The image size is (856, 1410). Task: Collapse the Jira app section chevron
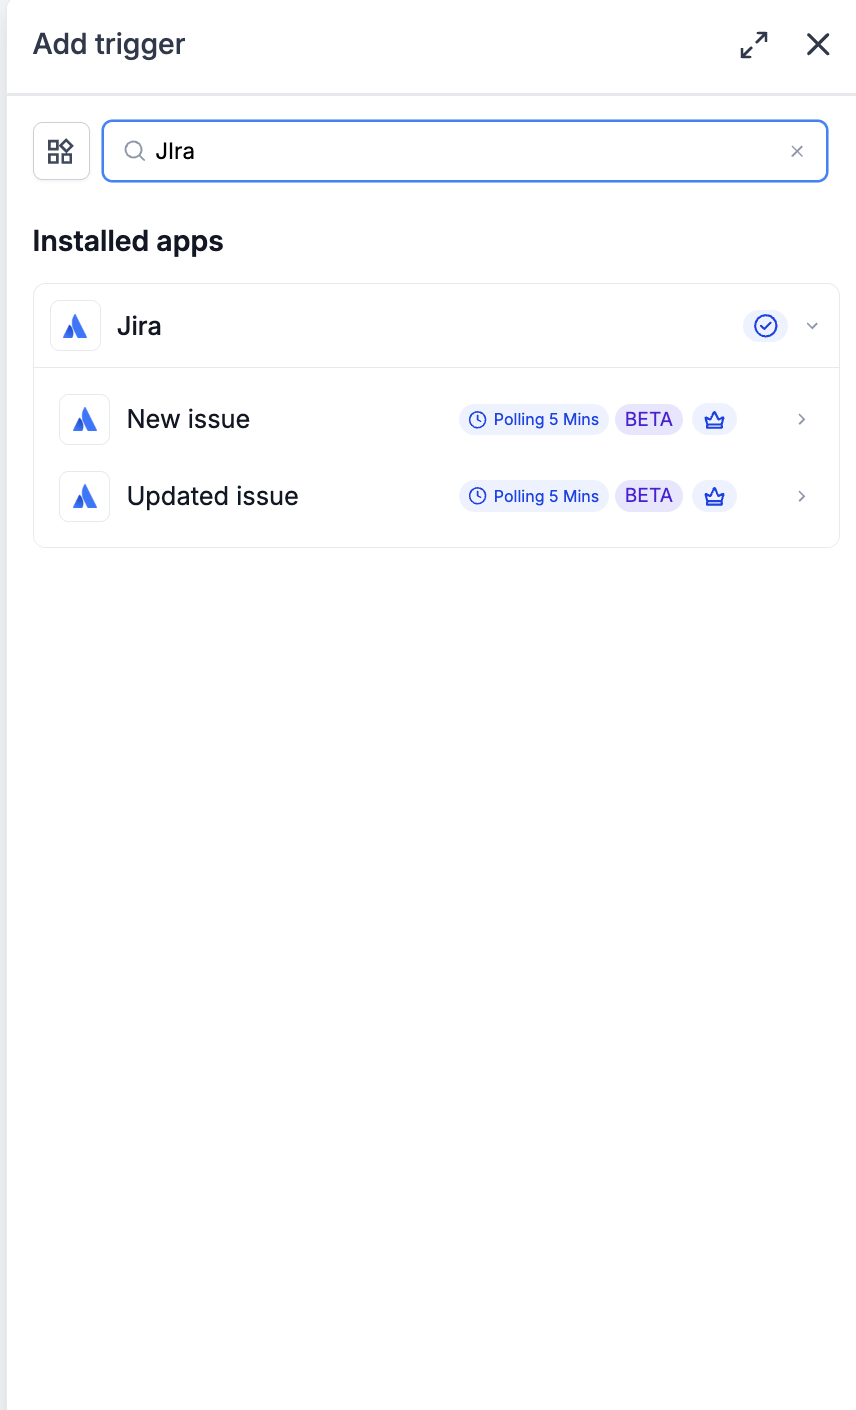pyautogui.click(x=812, y=326)
